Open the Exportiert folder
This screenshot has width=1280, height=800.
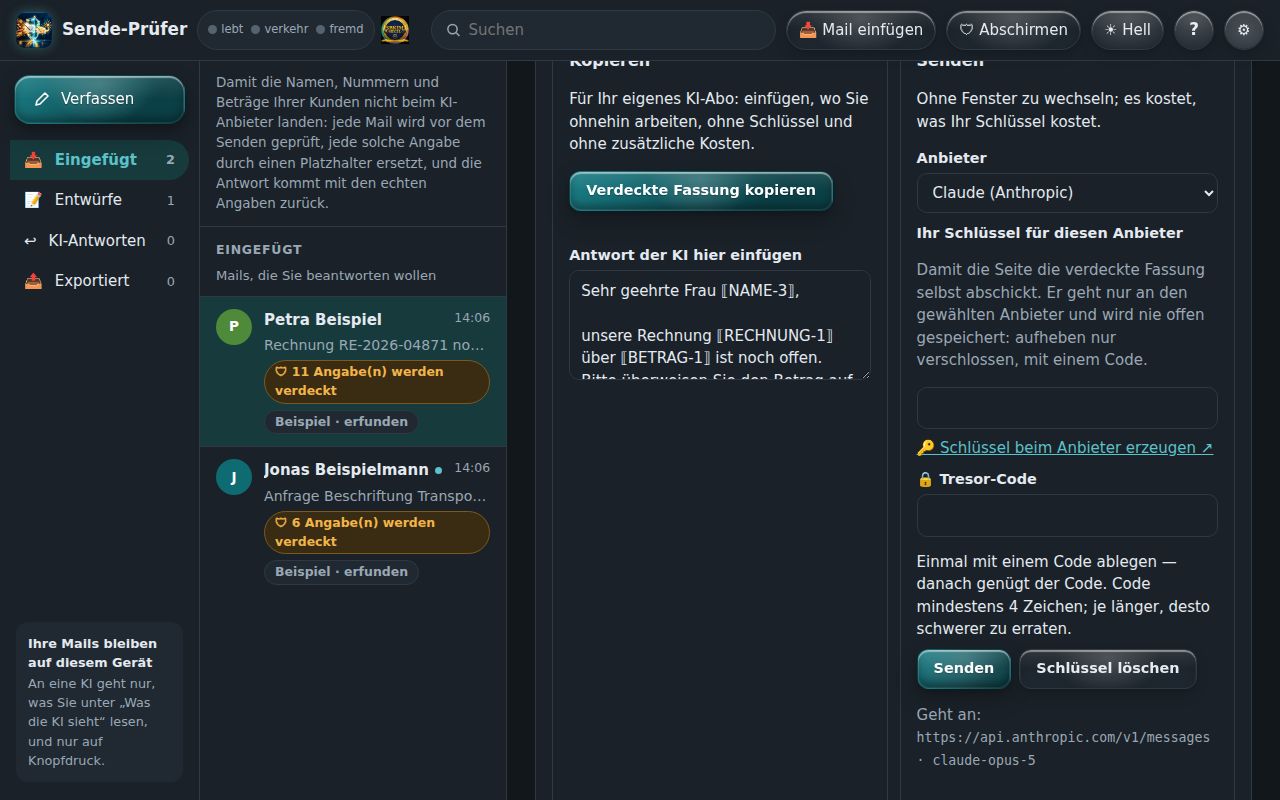tap(99, 281)
